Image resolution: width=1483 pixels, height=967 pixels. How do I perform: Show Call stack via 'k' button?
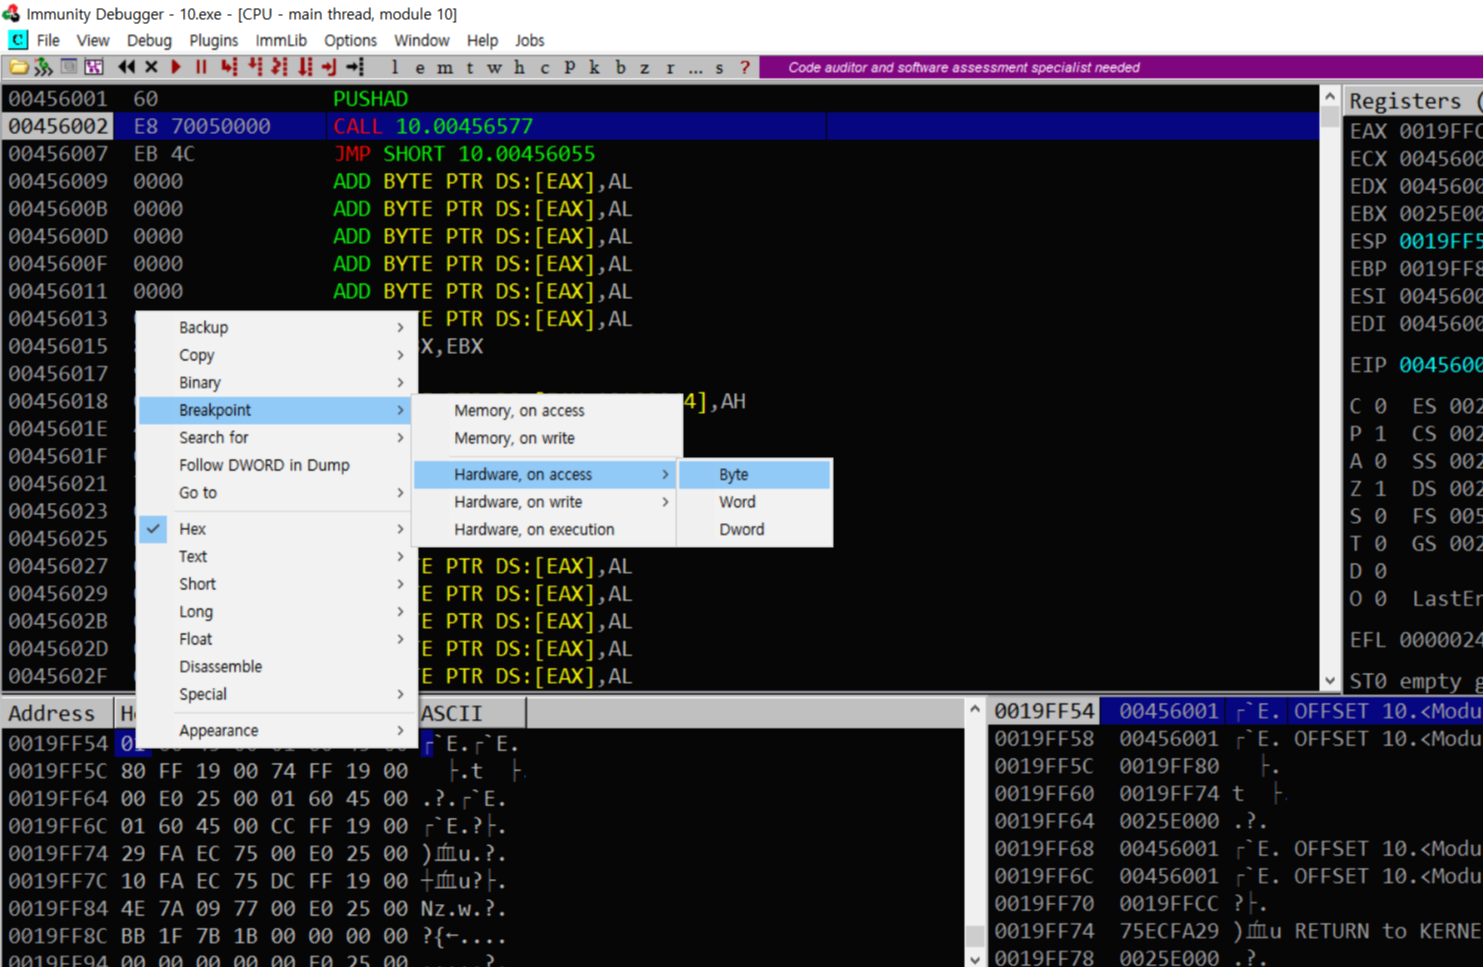click(x=594, y=67)
